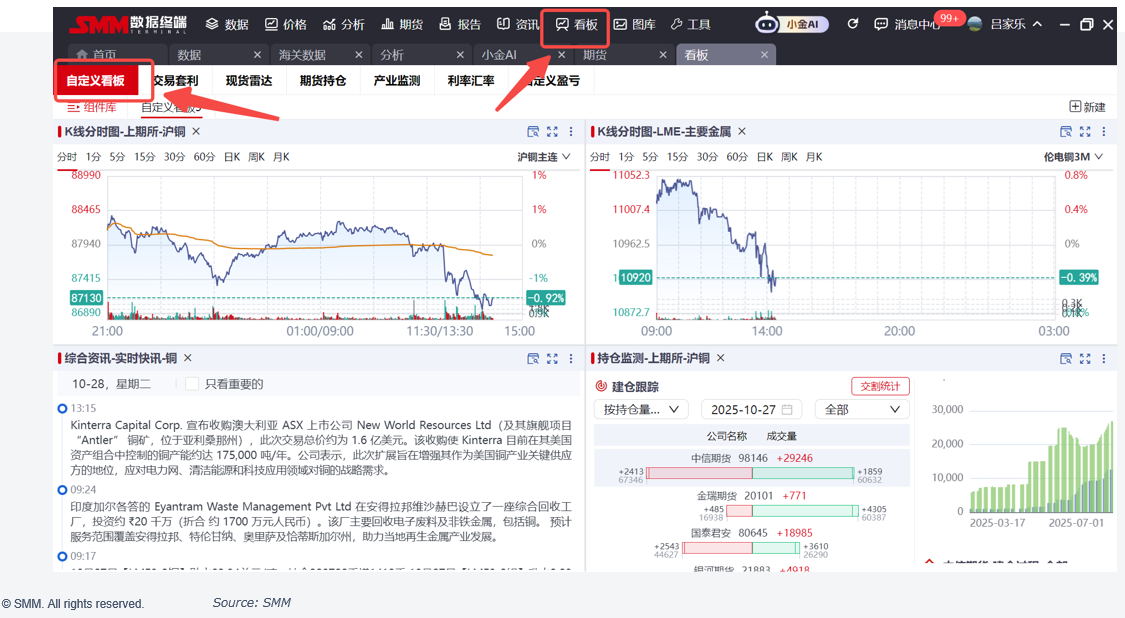Image resolution: width=1125 pixels, height=618 pixels.
Task: Select 5分 interval on LME chart
Action: pos(650,156)
